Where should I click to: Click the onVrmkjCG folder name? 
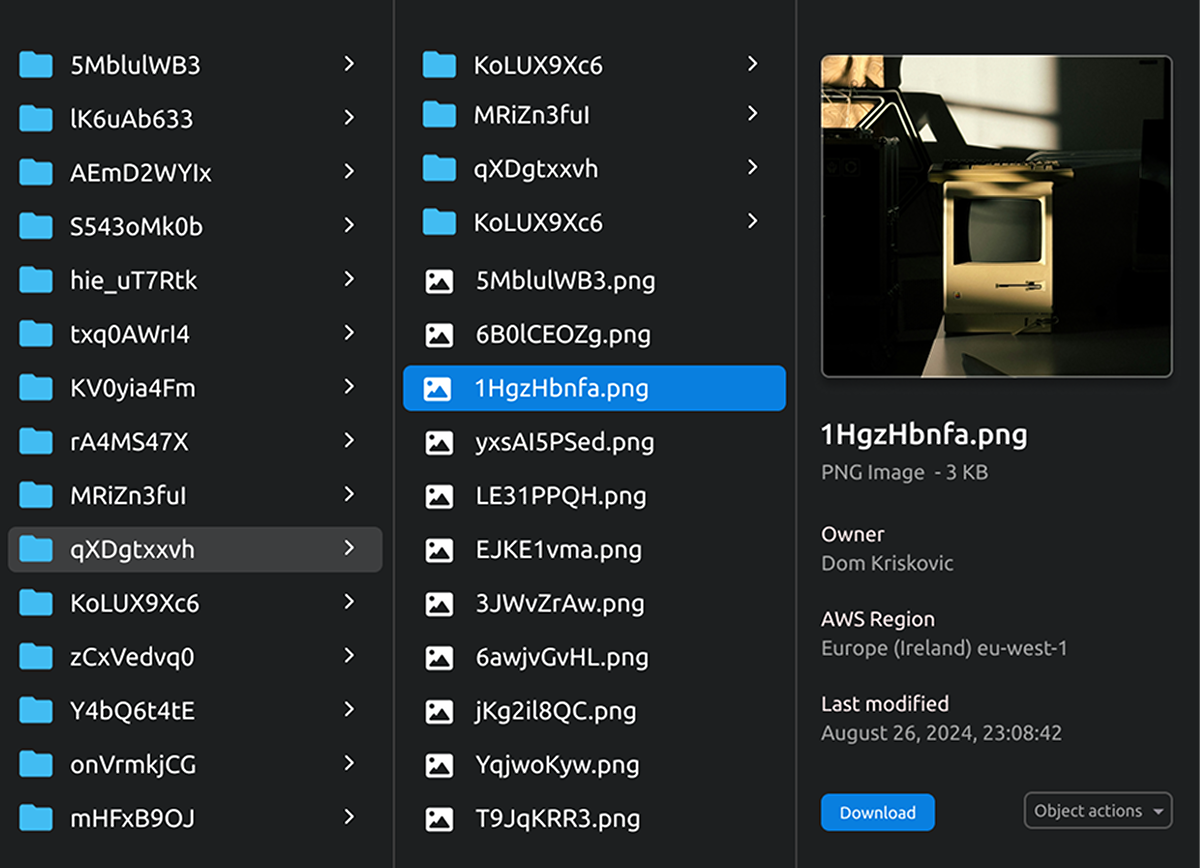(133, 766)
